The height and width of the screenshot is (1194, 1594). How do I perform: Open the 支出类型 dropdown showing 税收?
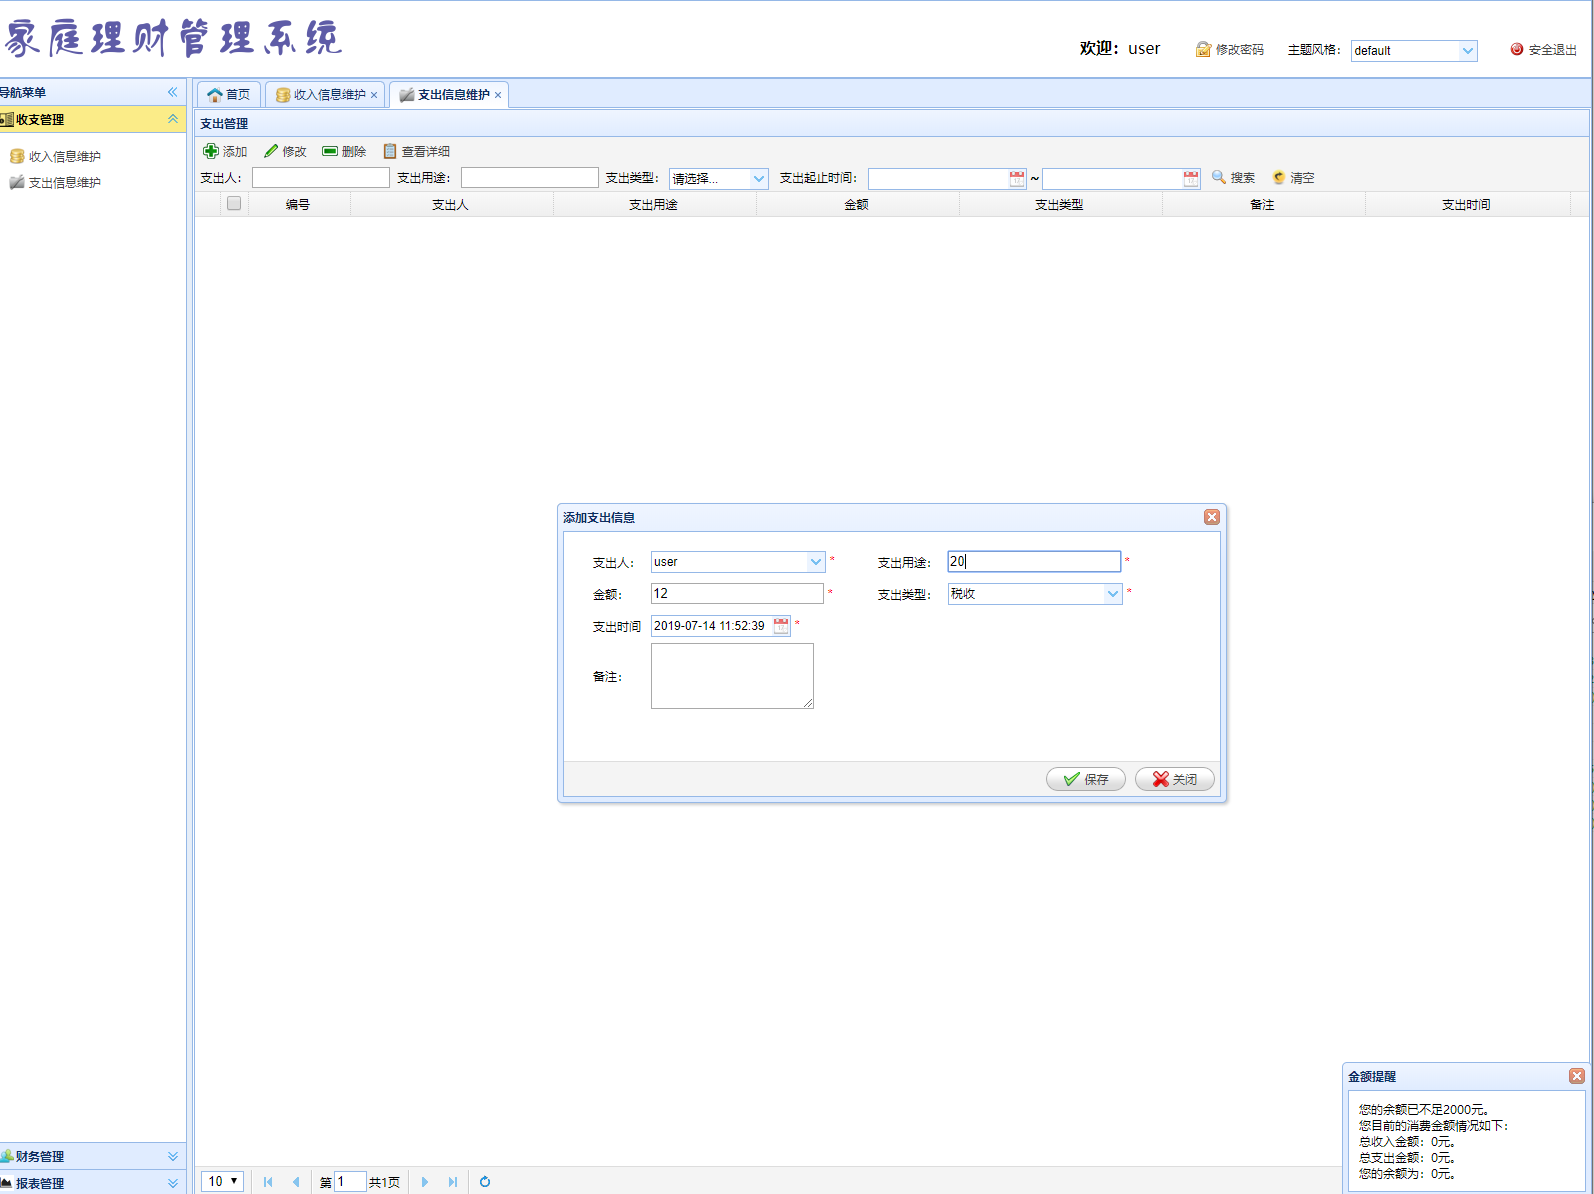[x=1112, y=594]
